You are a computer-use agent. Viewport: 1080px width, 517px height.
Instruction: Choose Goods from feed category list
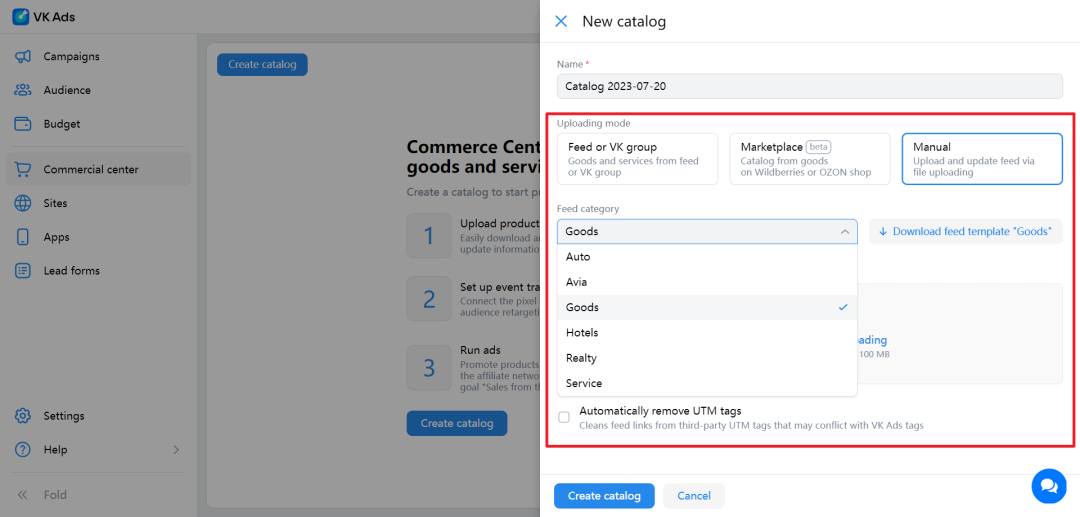(x=707, y=307)
